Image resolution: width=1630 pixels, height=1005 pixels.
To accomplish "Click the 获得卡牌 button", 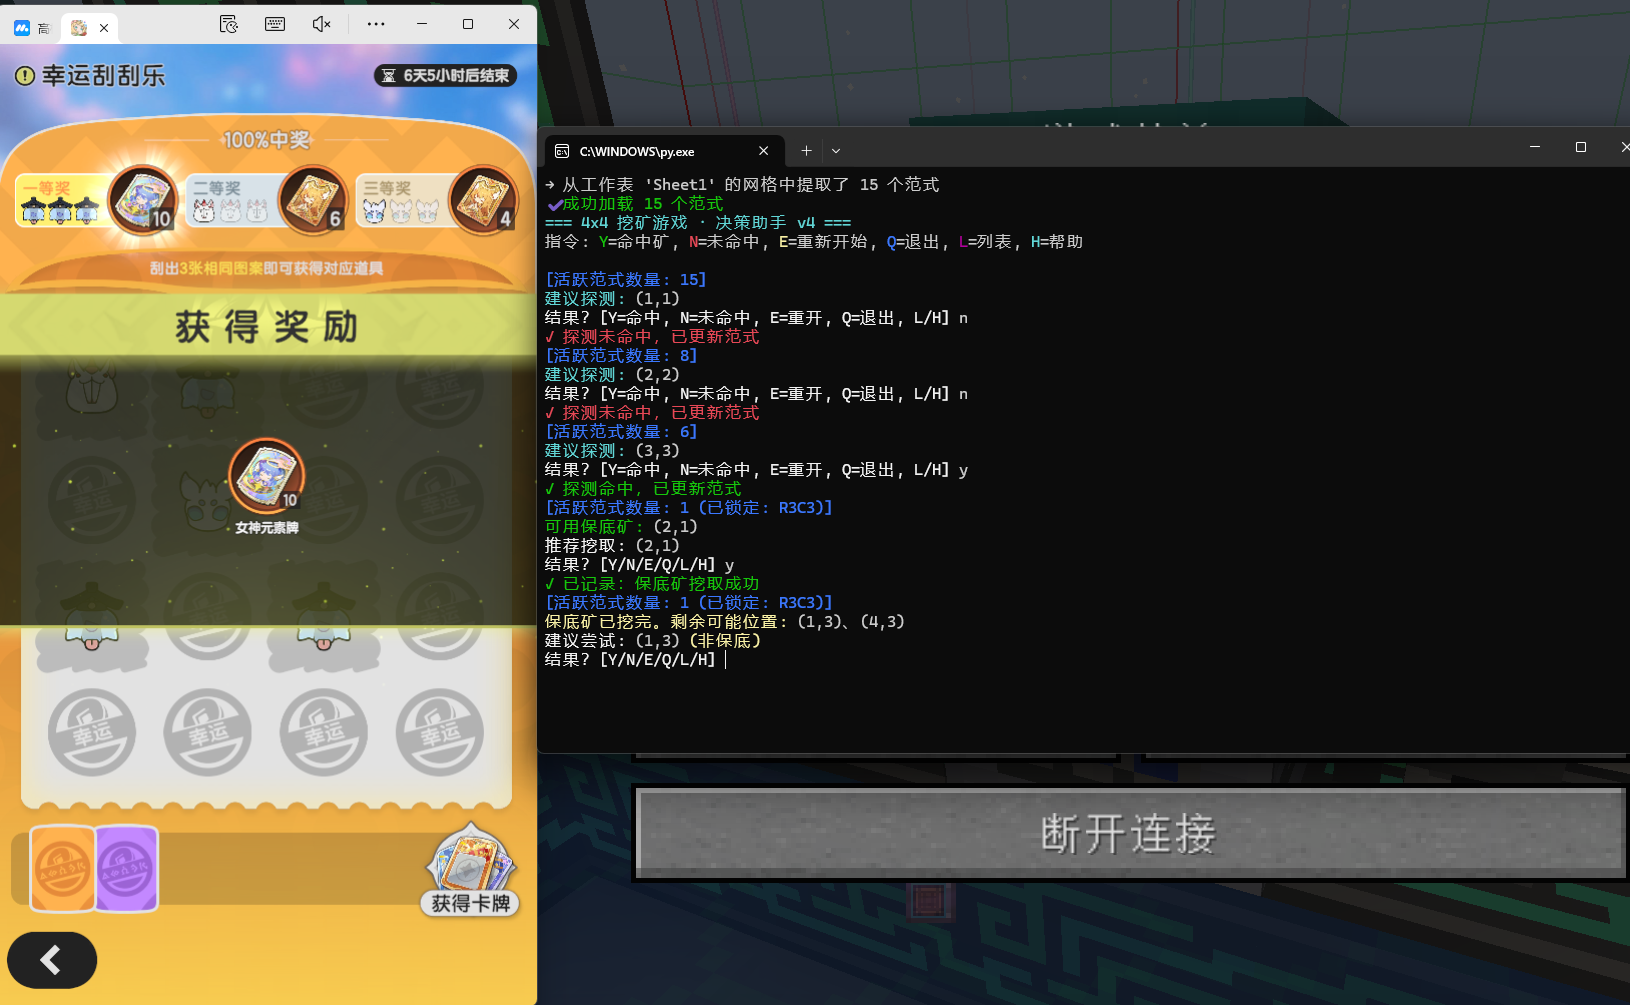I will 470,870.
